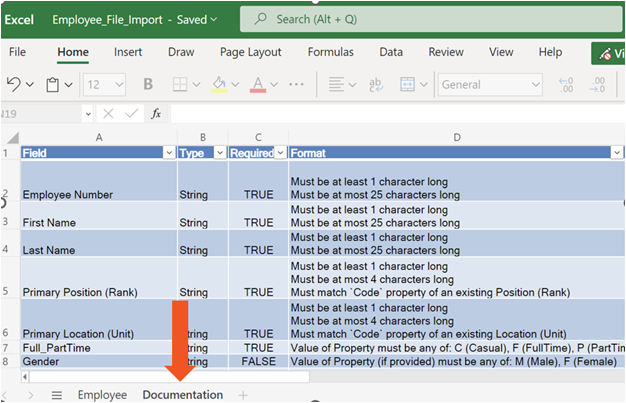
Task: Click the FALSE value for Gender
Action: (x=259, y=361)
